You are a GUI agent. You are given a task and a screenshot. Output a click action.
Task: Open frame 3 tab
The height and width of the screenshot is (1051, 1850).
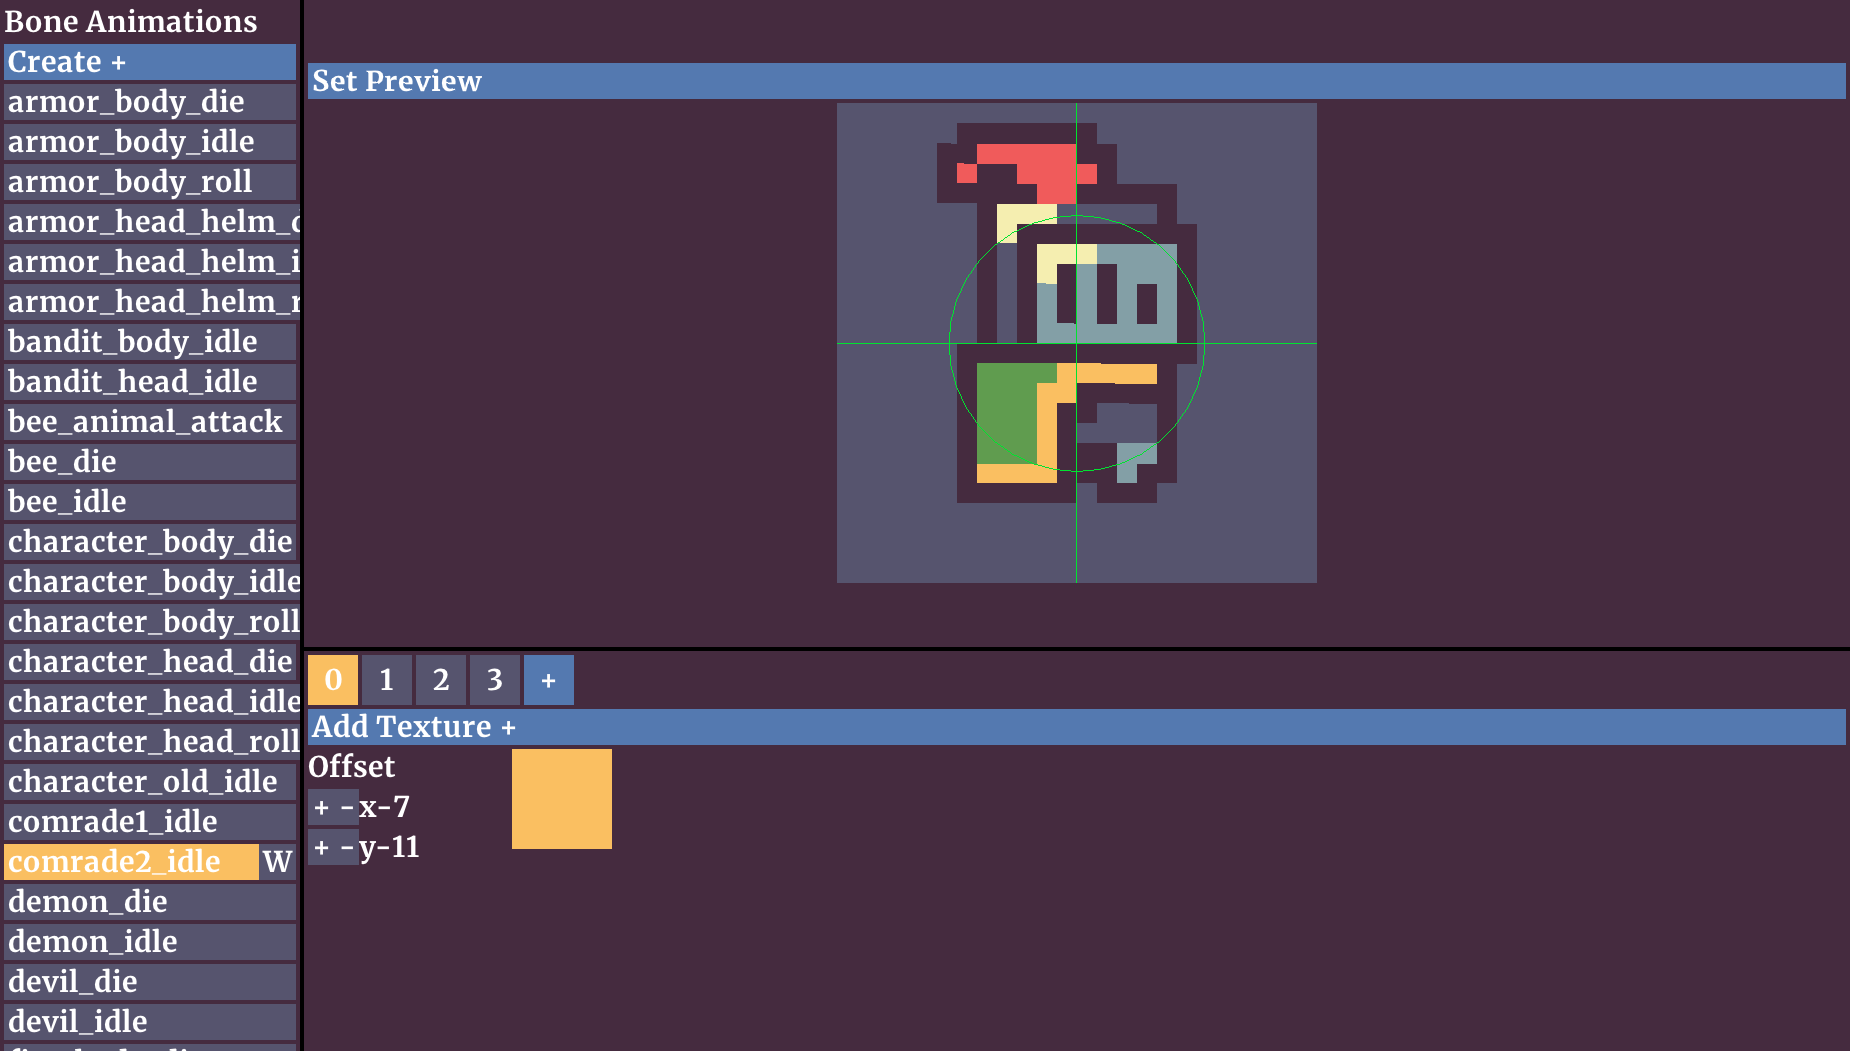(494, 680)
